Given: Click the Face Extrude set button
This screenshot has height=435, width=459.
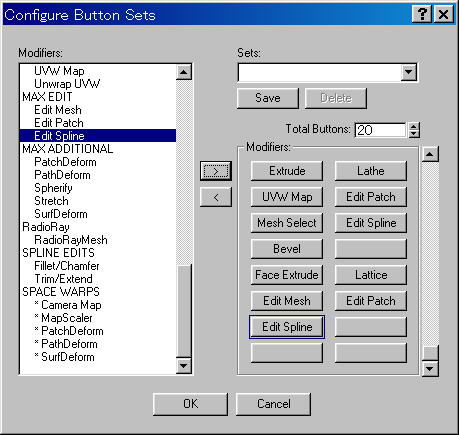Looking at the screenshot, I should click(287, 275).
